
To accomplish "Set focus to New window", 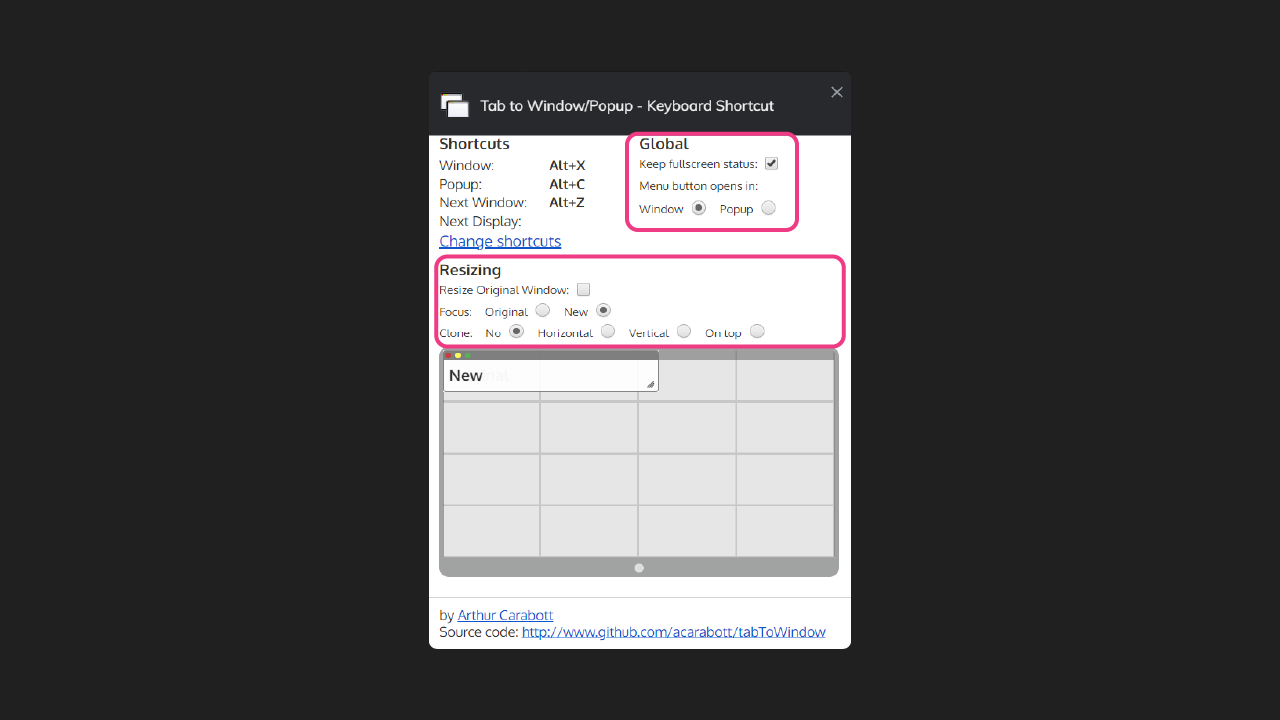I will click(603, 310).
